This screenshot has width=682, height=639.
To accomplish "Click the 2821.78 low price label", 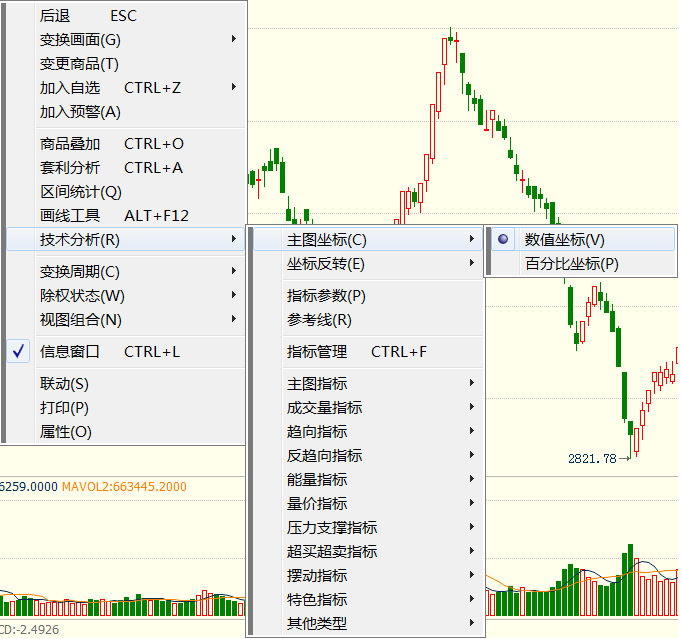I will (592, 459).
